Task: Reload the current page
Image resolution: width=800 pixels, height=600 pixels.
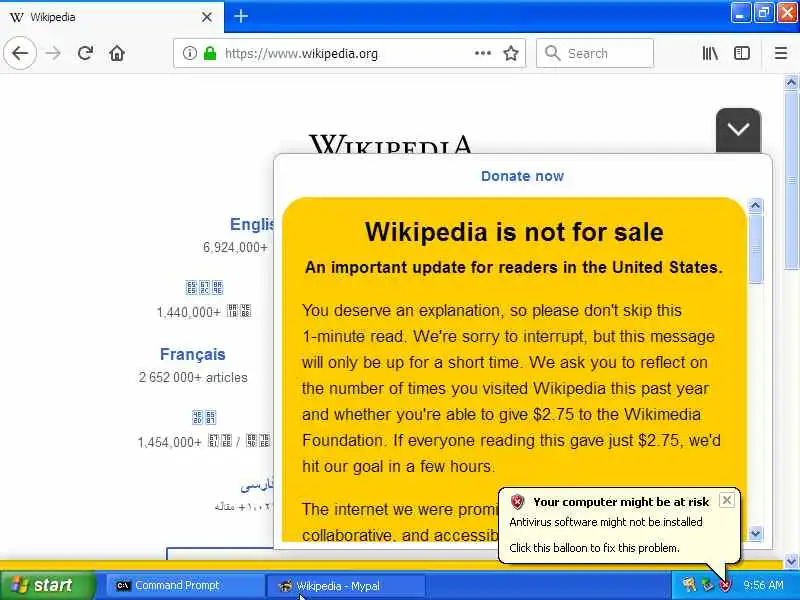Action: pos(85,53)
